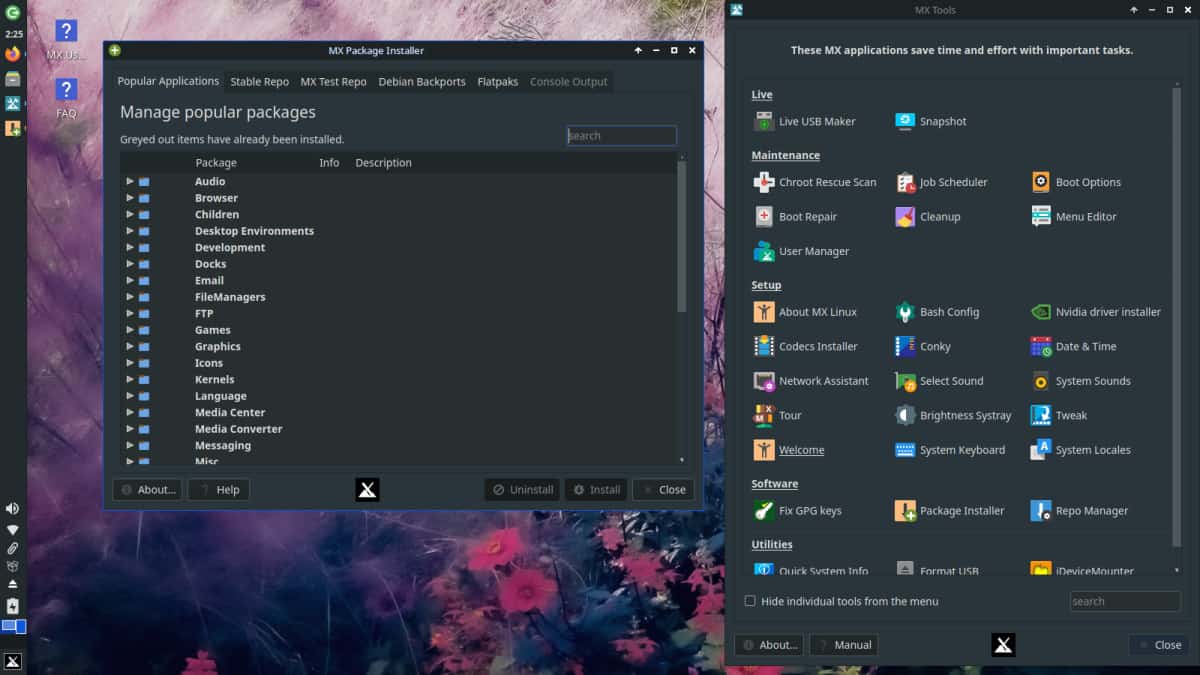Expand the Games category
The height and width of the screenshot is (675, 1200).
129,329
